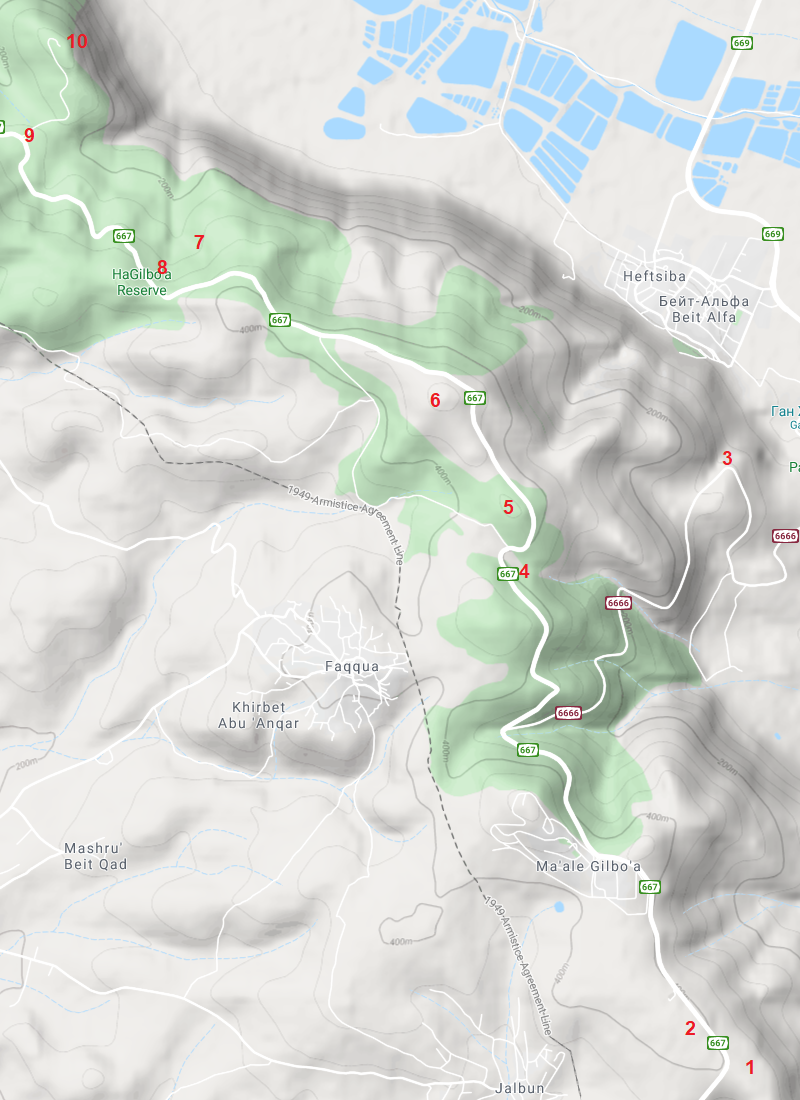Open the Beit Alfa place label
This screenshot has width=800, height=1100.
click(x=704, y=317)
